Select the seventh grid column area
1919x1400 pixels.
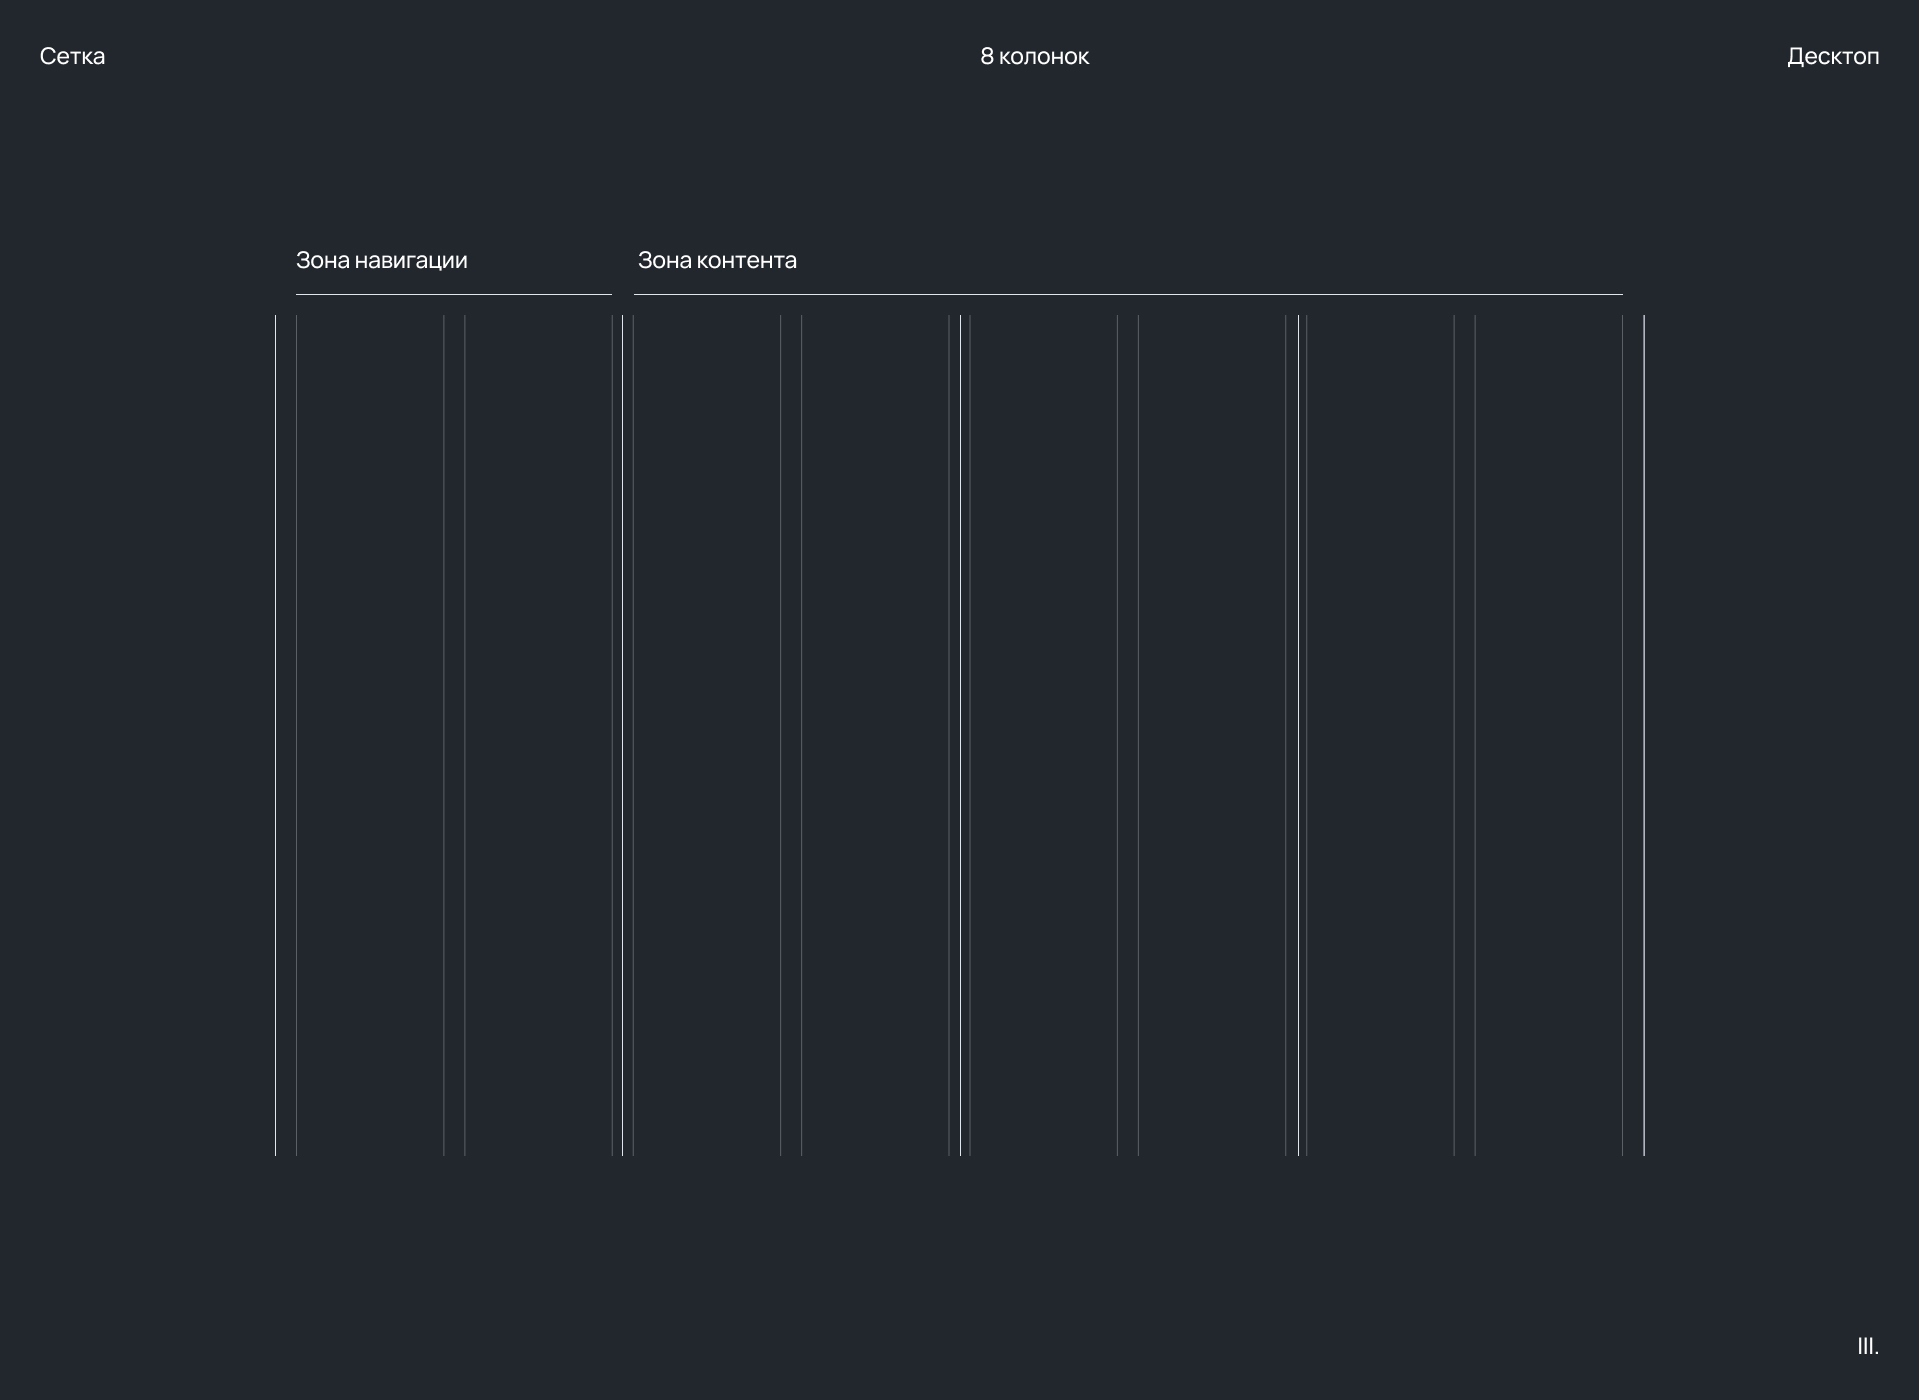[x=1380, y=735]
